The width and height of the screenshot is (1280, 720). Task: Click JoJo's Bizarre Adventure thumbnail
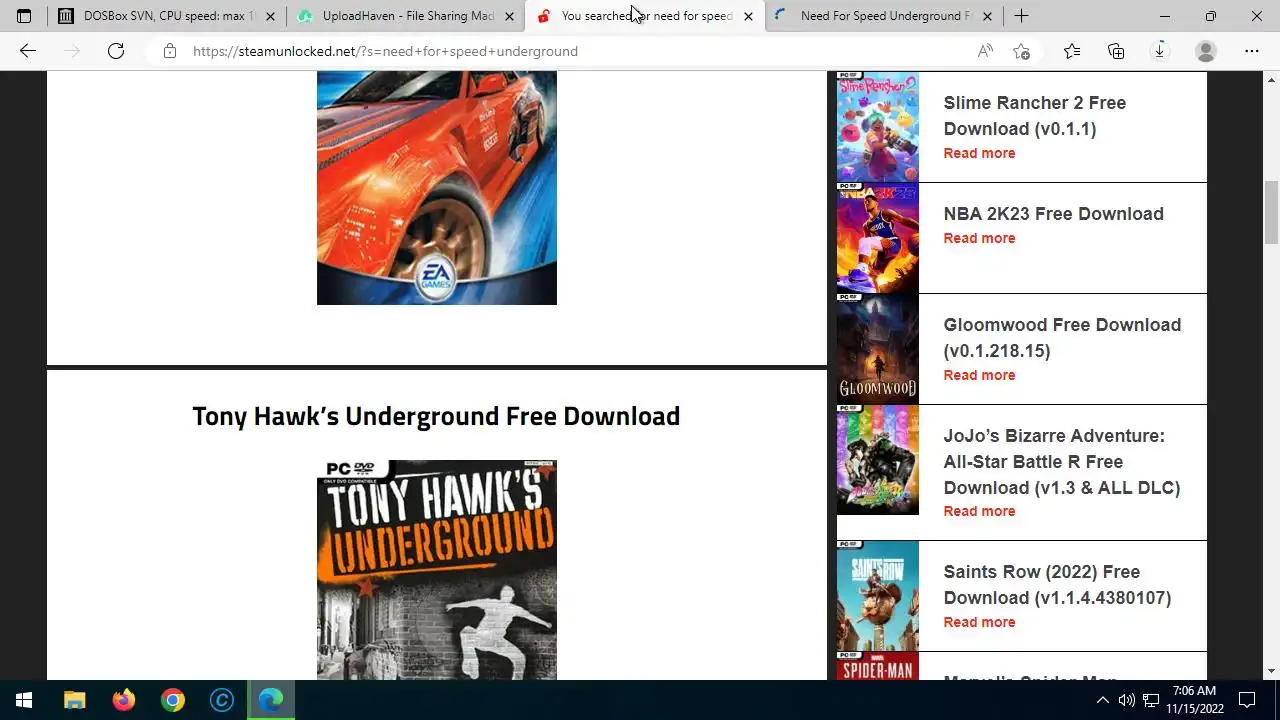[x=878, y=460]
